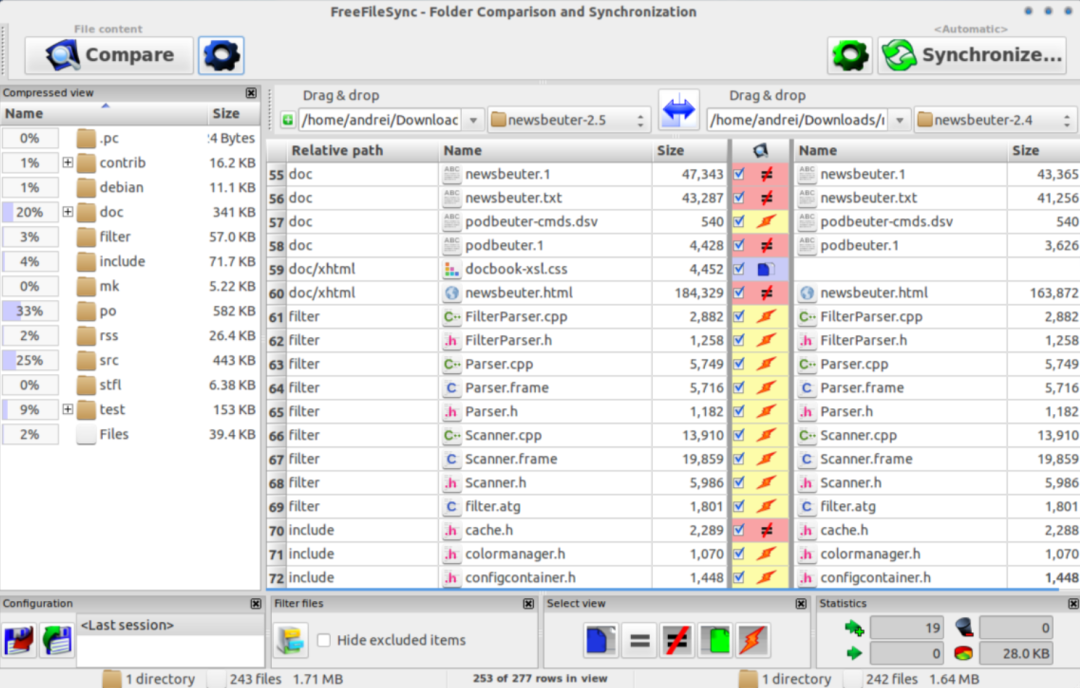Click the Synchronize button
This screenshot has height=688, width=1080.
point(972,55)
